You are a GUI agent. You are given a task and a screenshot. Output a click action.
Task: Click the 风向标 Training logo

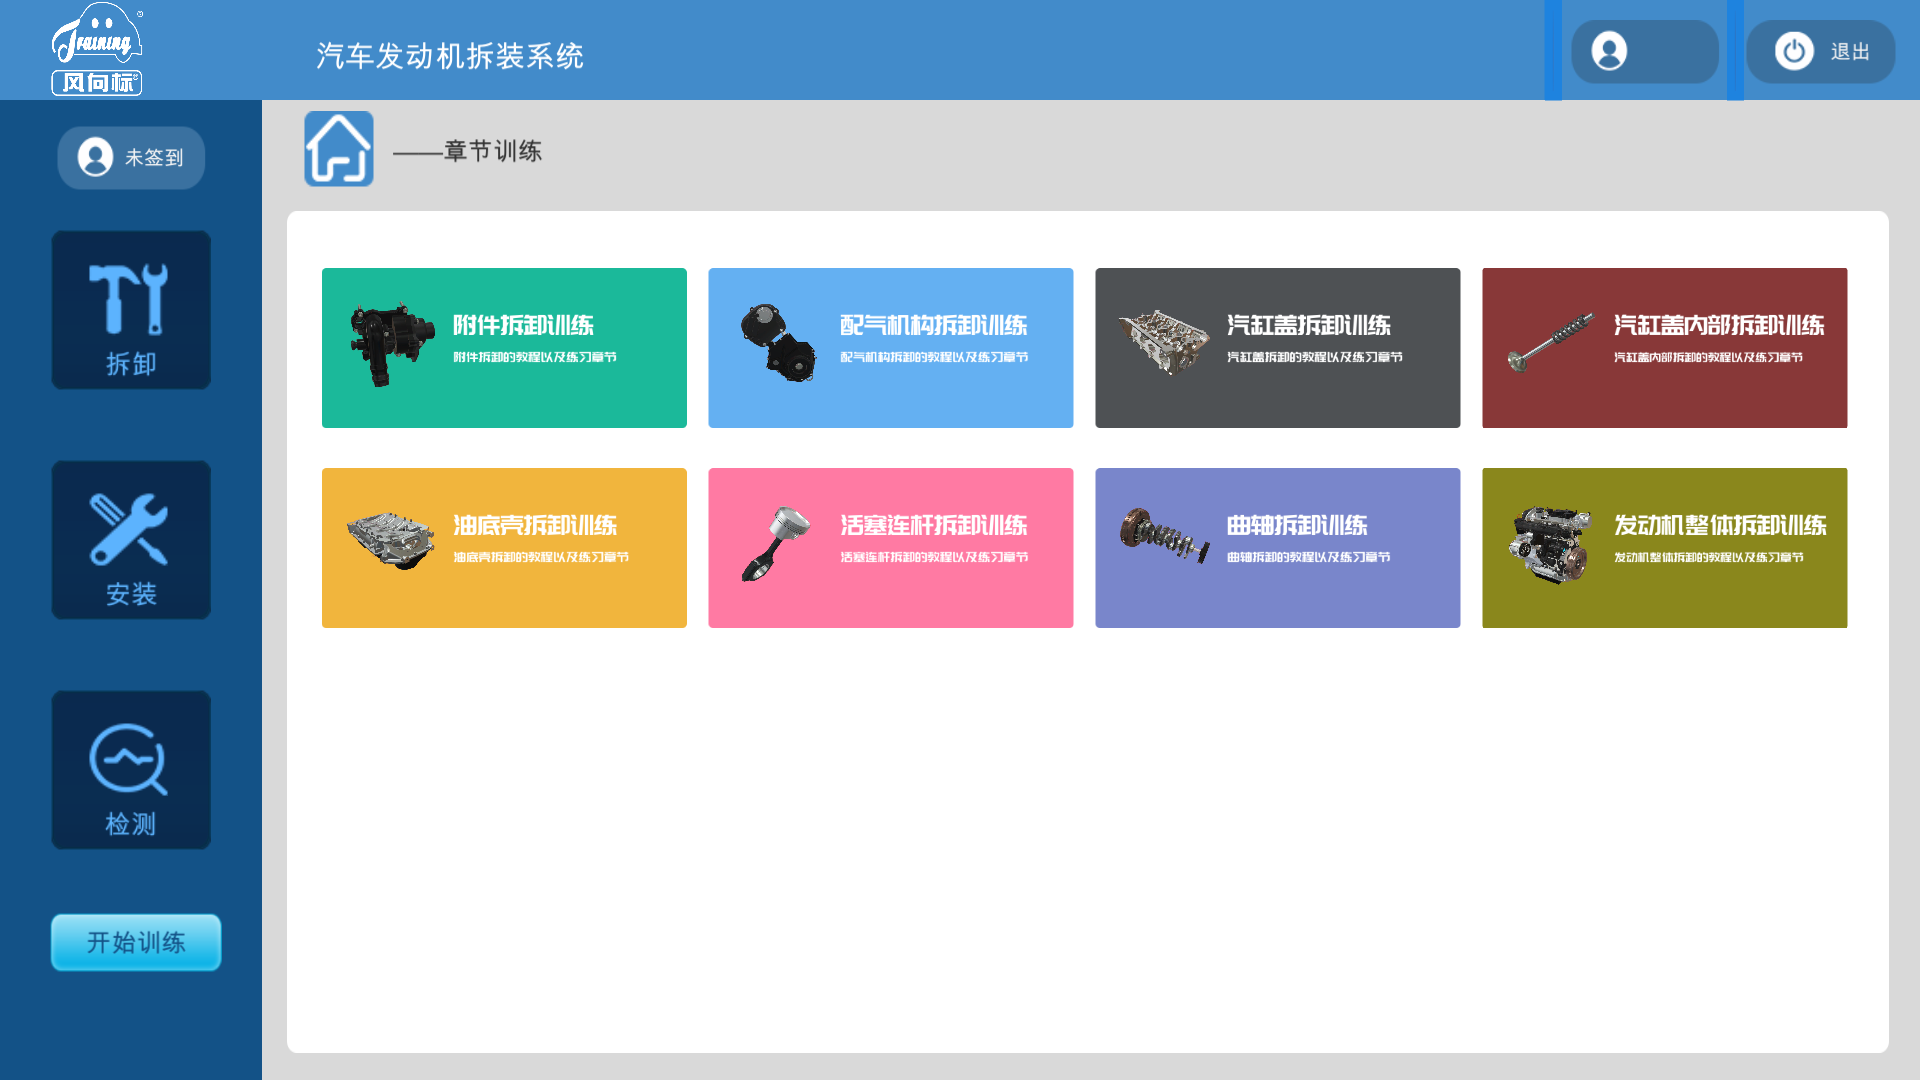tap(97, 50)
